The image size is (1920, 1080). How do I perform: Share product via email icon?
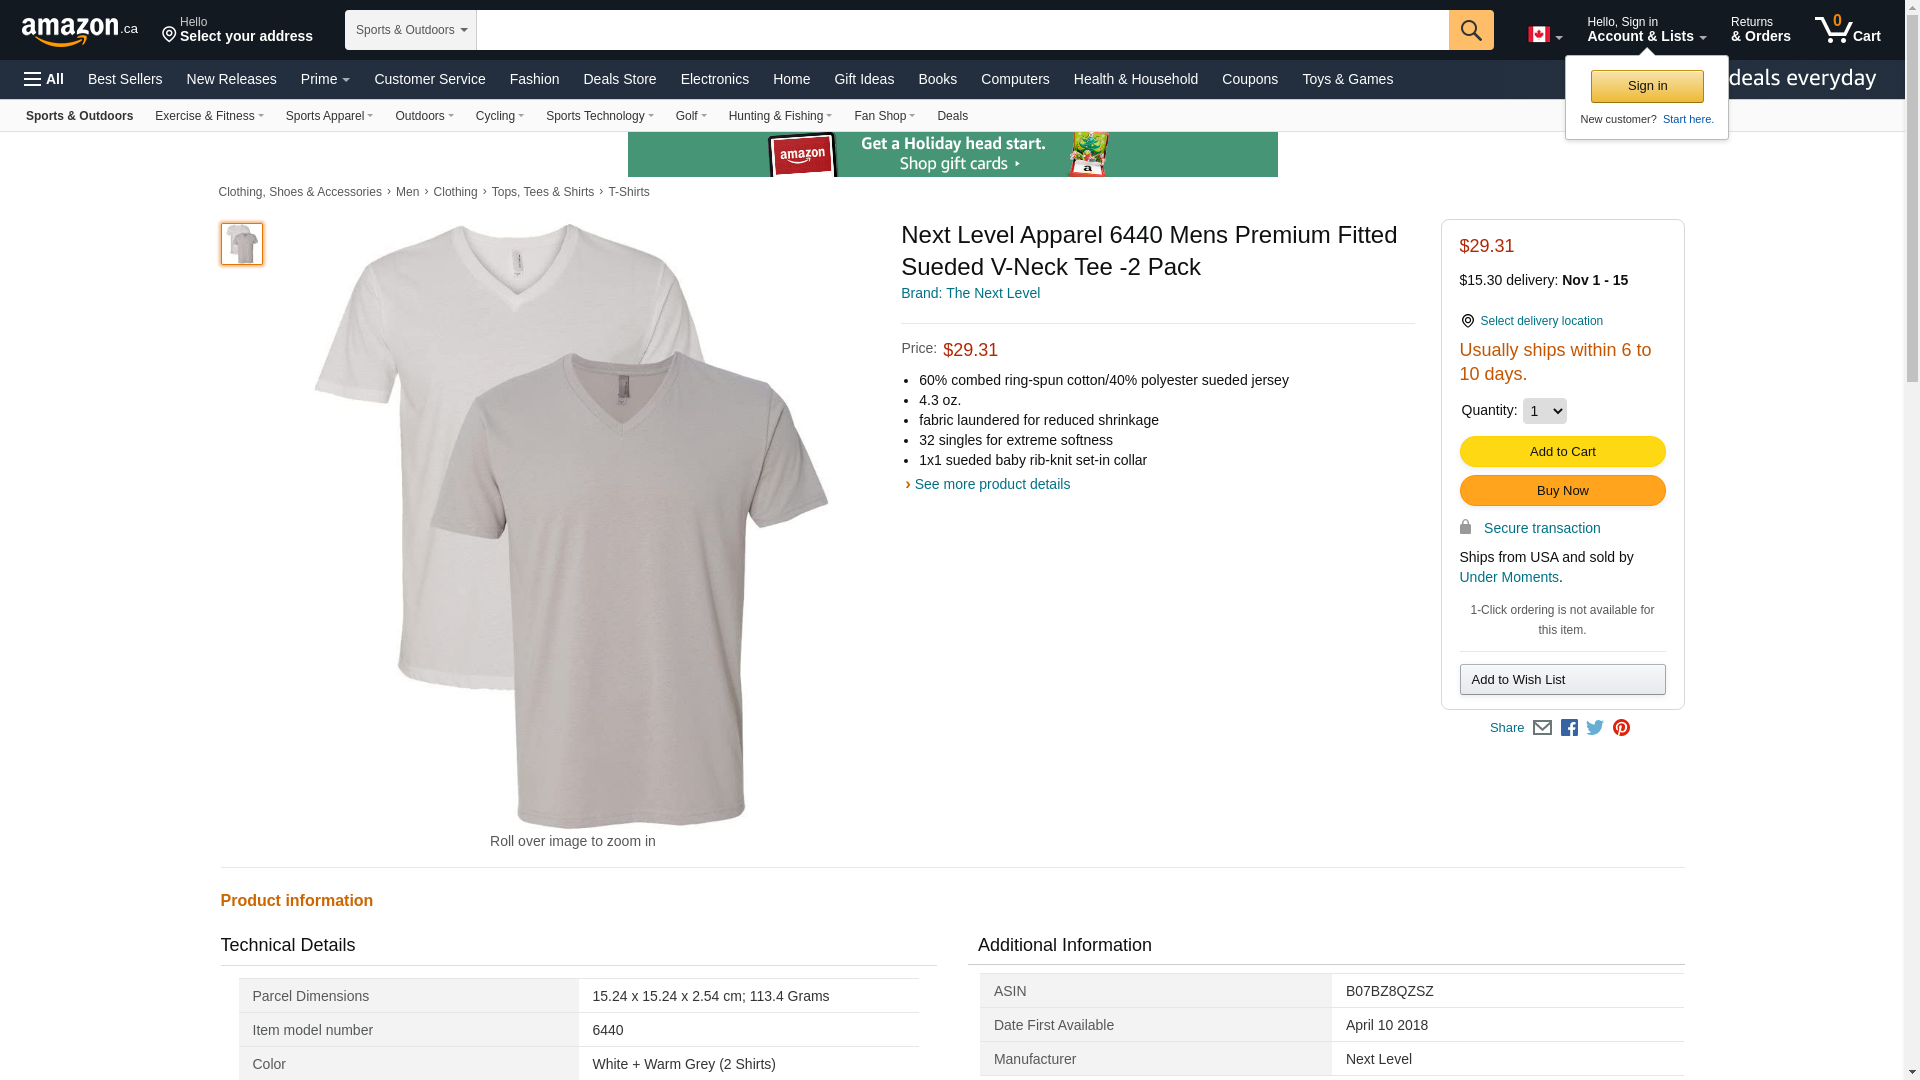(x=1542, y=728)
